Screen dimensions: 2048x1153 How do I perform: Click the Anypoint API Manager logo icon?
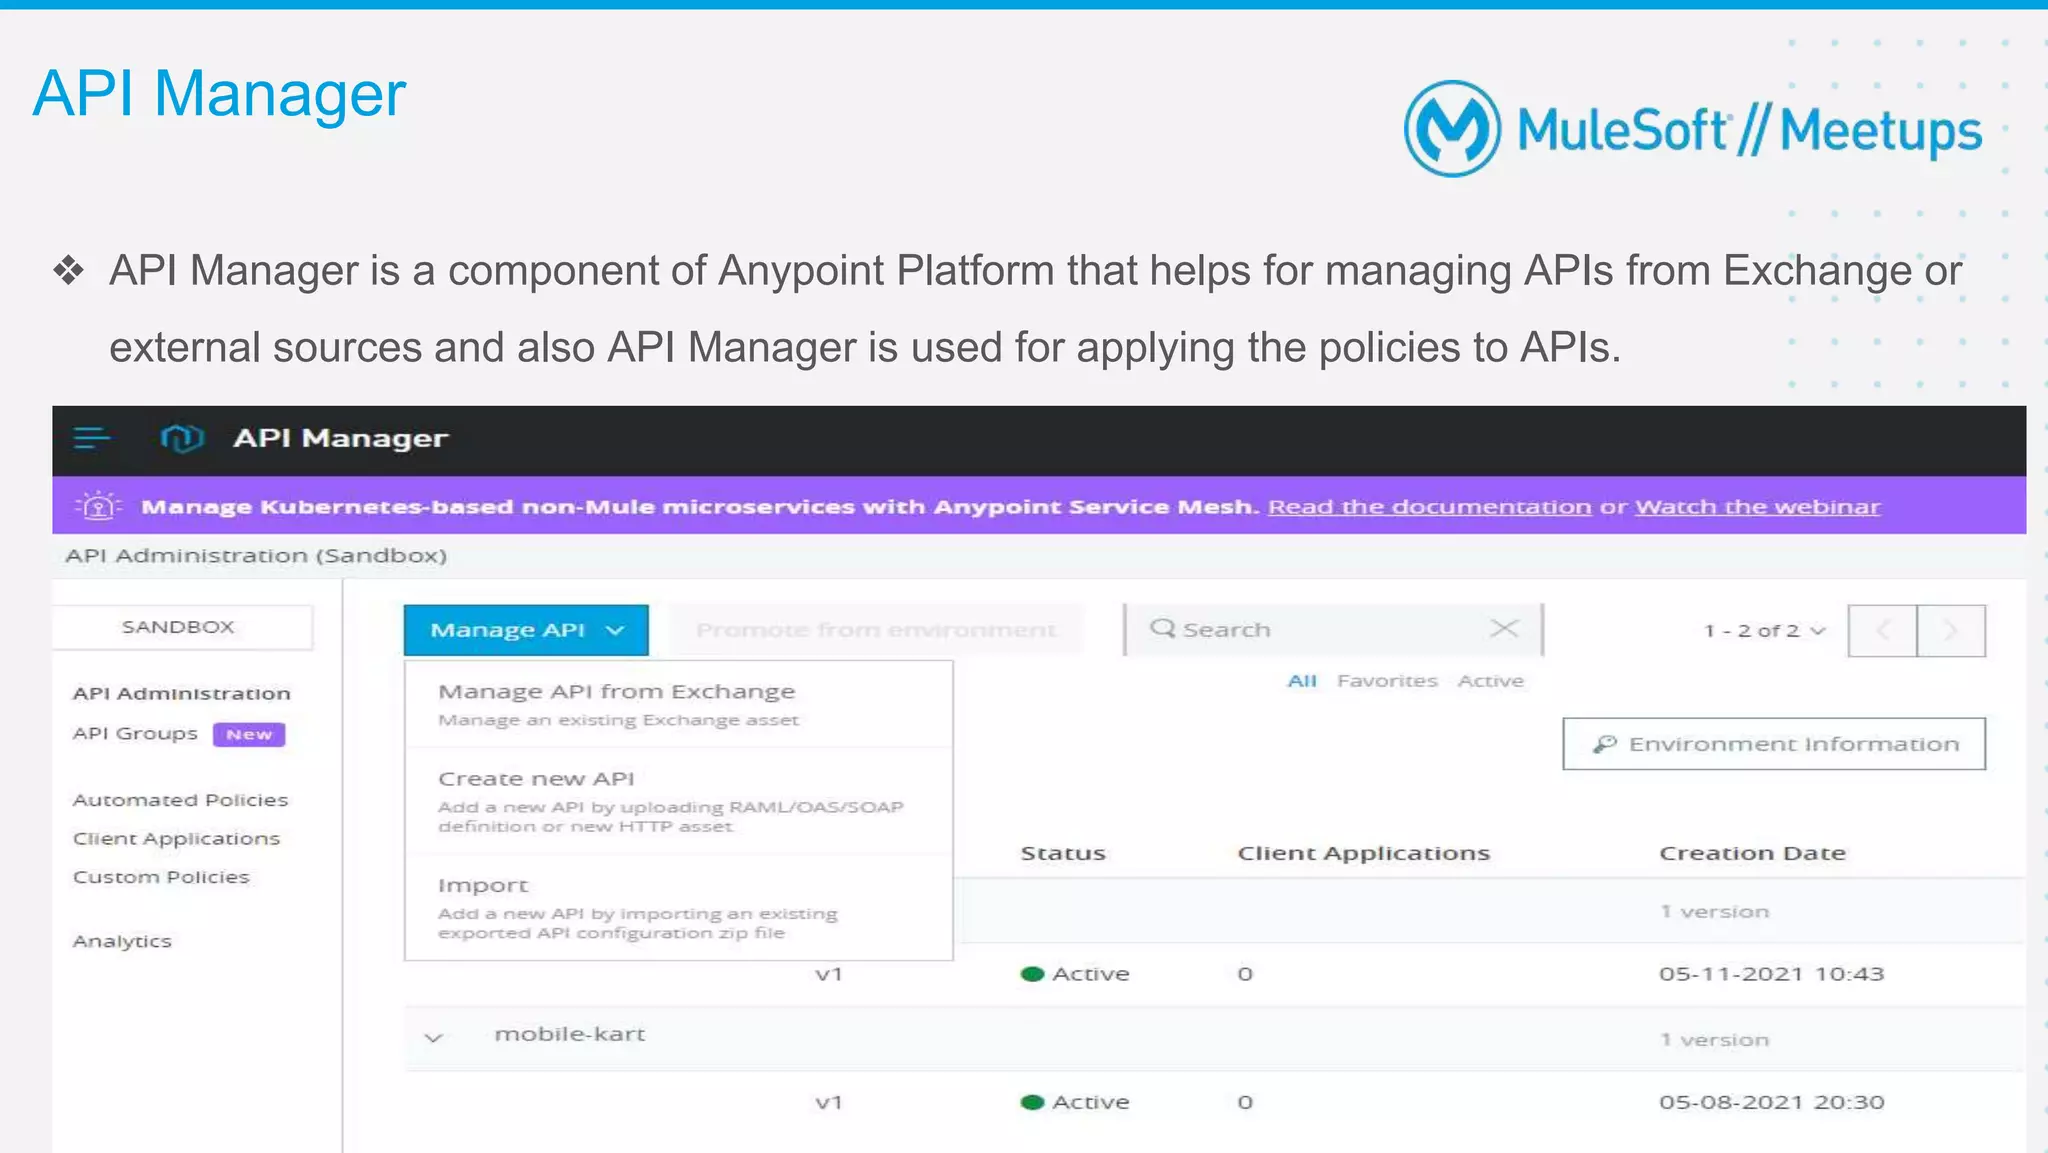(x=182, y=438)
